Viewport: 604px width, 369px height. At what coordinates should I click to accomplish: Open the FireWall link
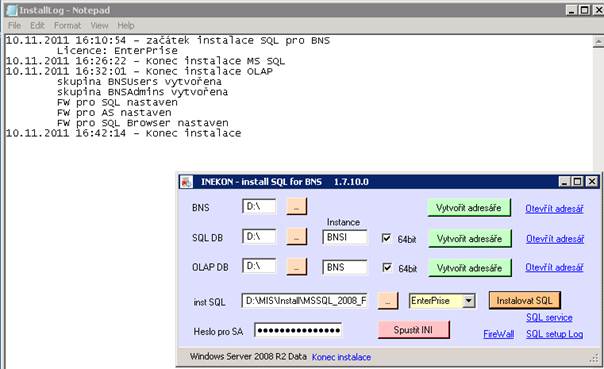pyautogui.click(x=498, y=334)
